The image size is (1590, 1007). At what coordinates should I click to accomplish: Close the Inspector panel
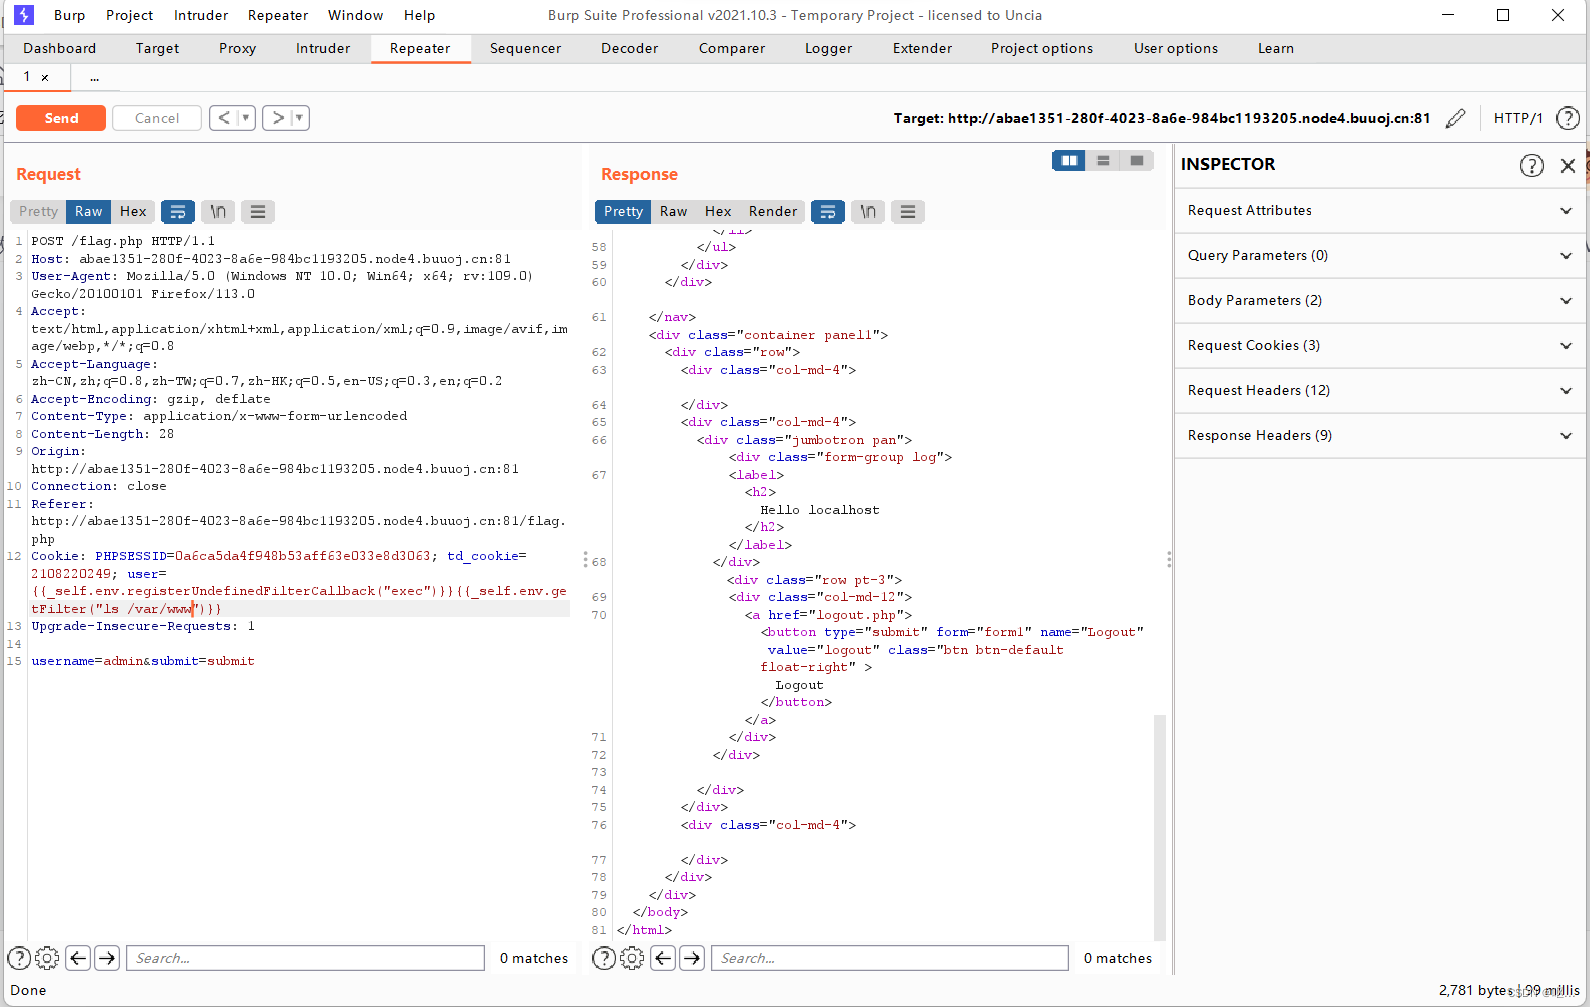[x=1568, y=165]
